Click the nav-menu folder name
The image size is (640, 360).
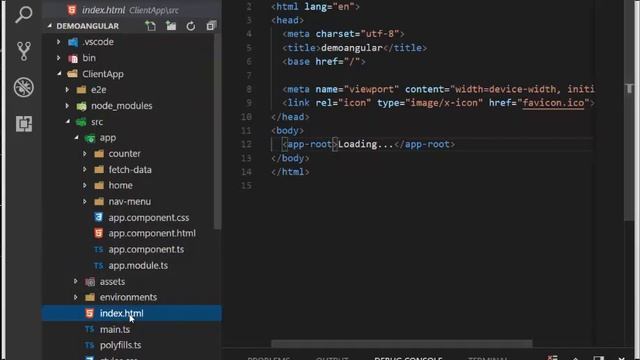point(129,202)
